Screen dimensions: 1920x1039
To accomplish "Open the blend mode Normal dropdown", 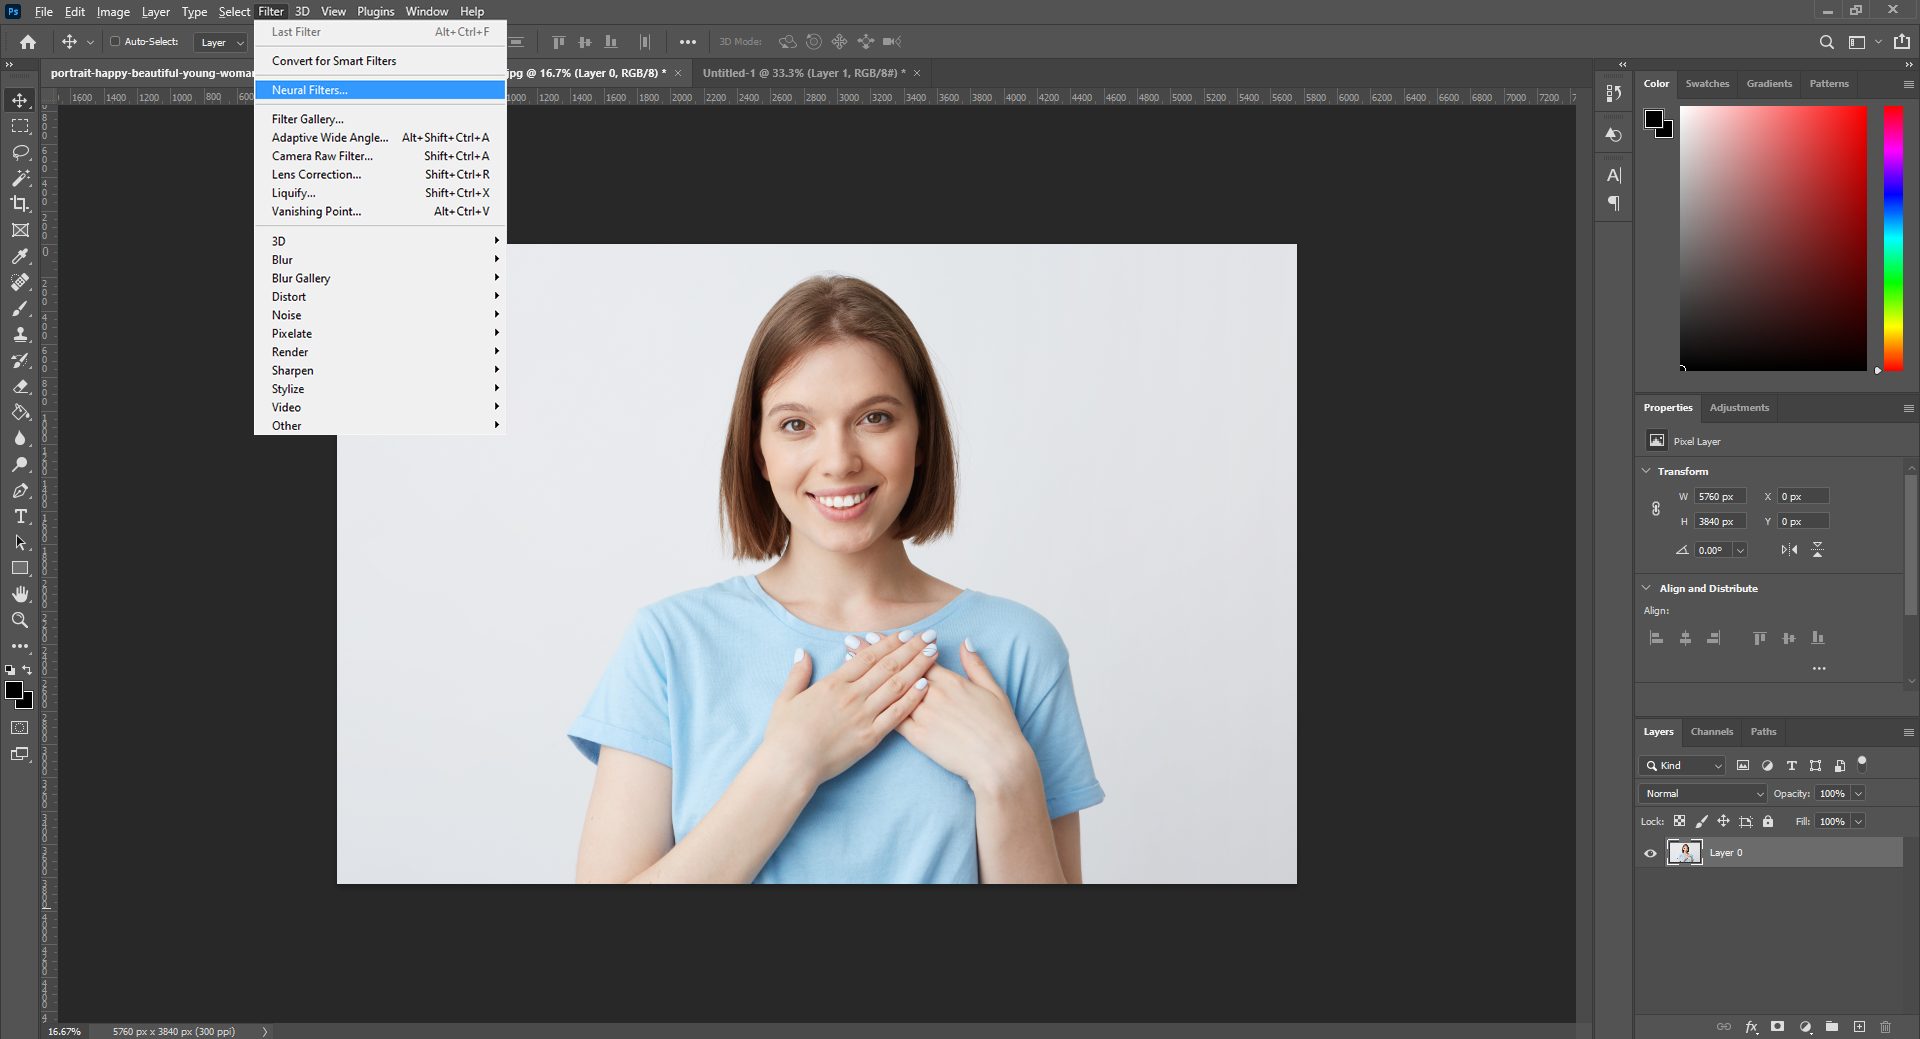I will pos(1702,793).
